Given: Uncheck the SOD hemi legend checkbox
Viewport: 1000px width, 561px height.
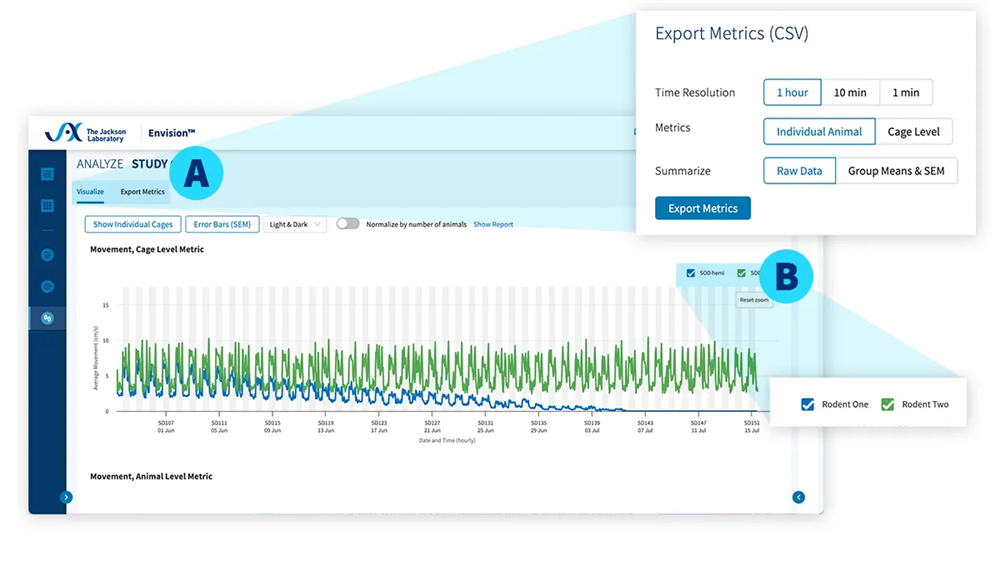Looking at the screenshot, I should coord(690,273).
